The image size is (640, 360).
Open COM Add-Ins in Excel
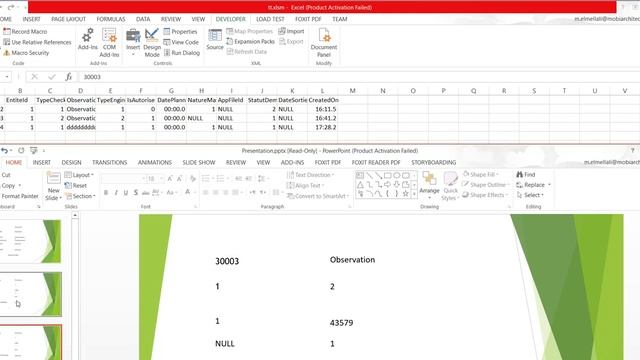point(109,43)
